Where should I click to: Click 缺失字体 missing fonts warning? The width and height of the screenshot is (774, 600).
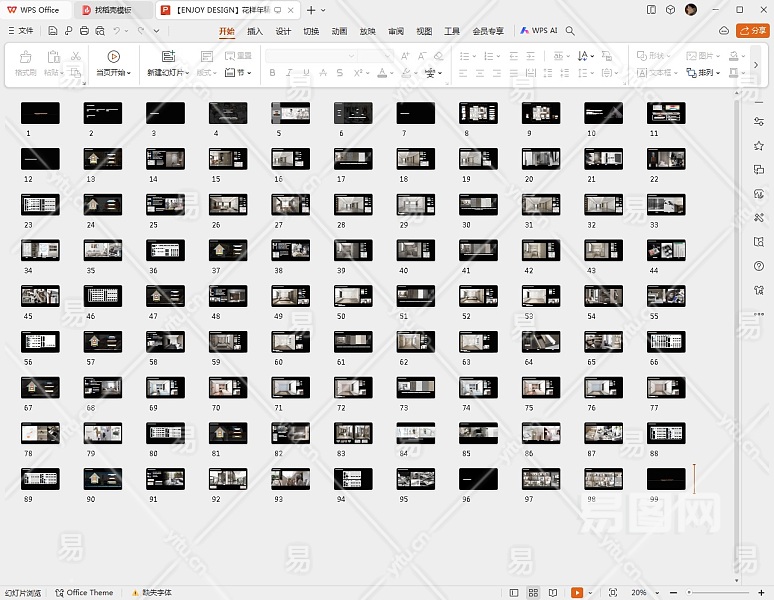point(155,593)
